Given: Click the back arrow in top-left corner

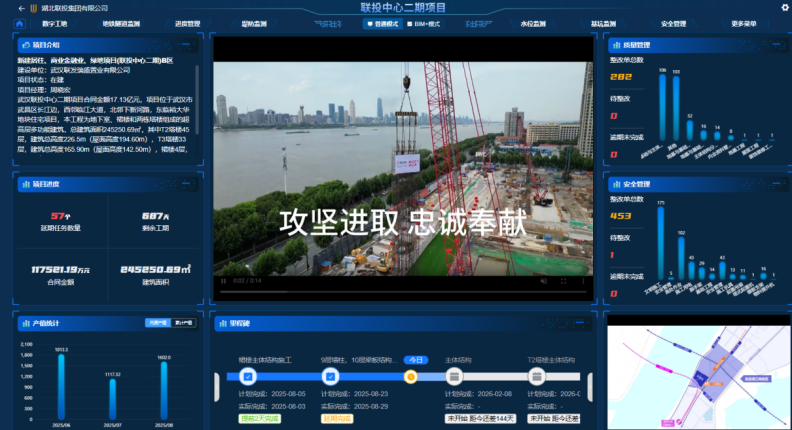Looking at the screenshot, I should pos(22,8).
